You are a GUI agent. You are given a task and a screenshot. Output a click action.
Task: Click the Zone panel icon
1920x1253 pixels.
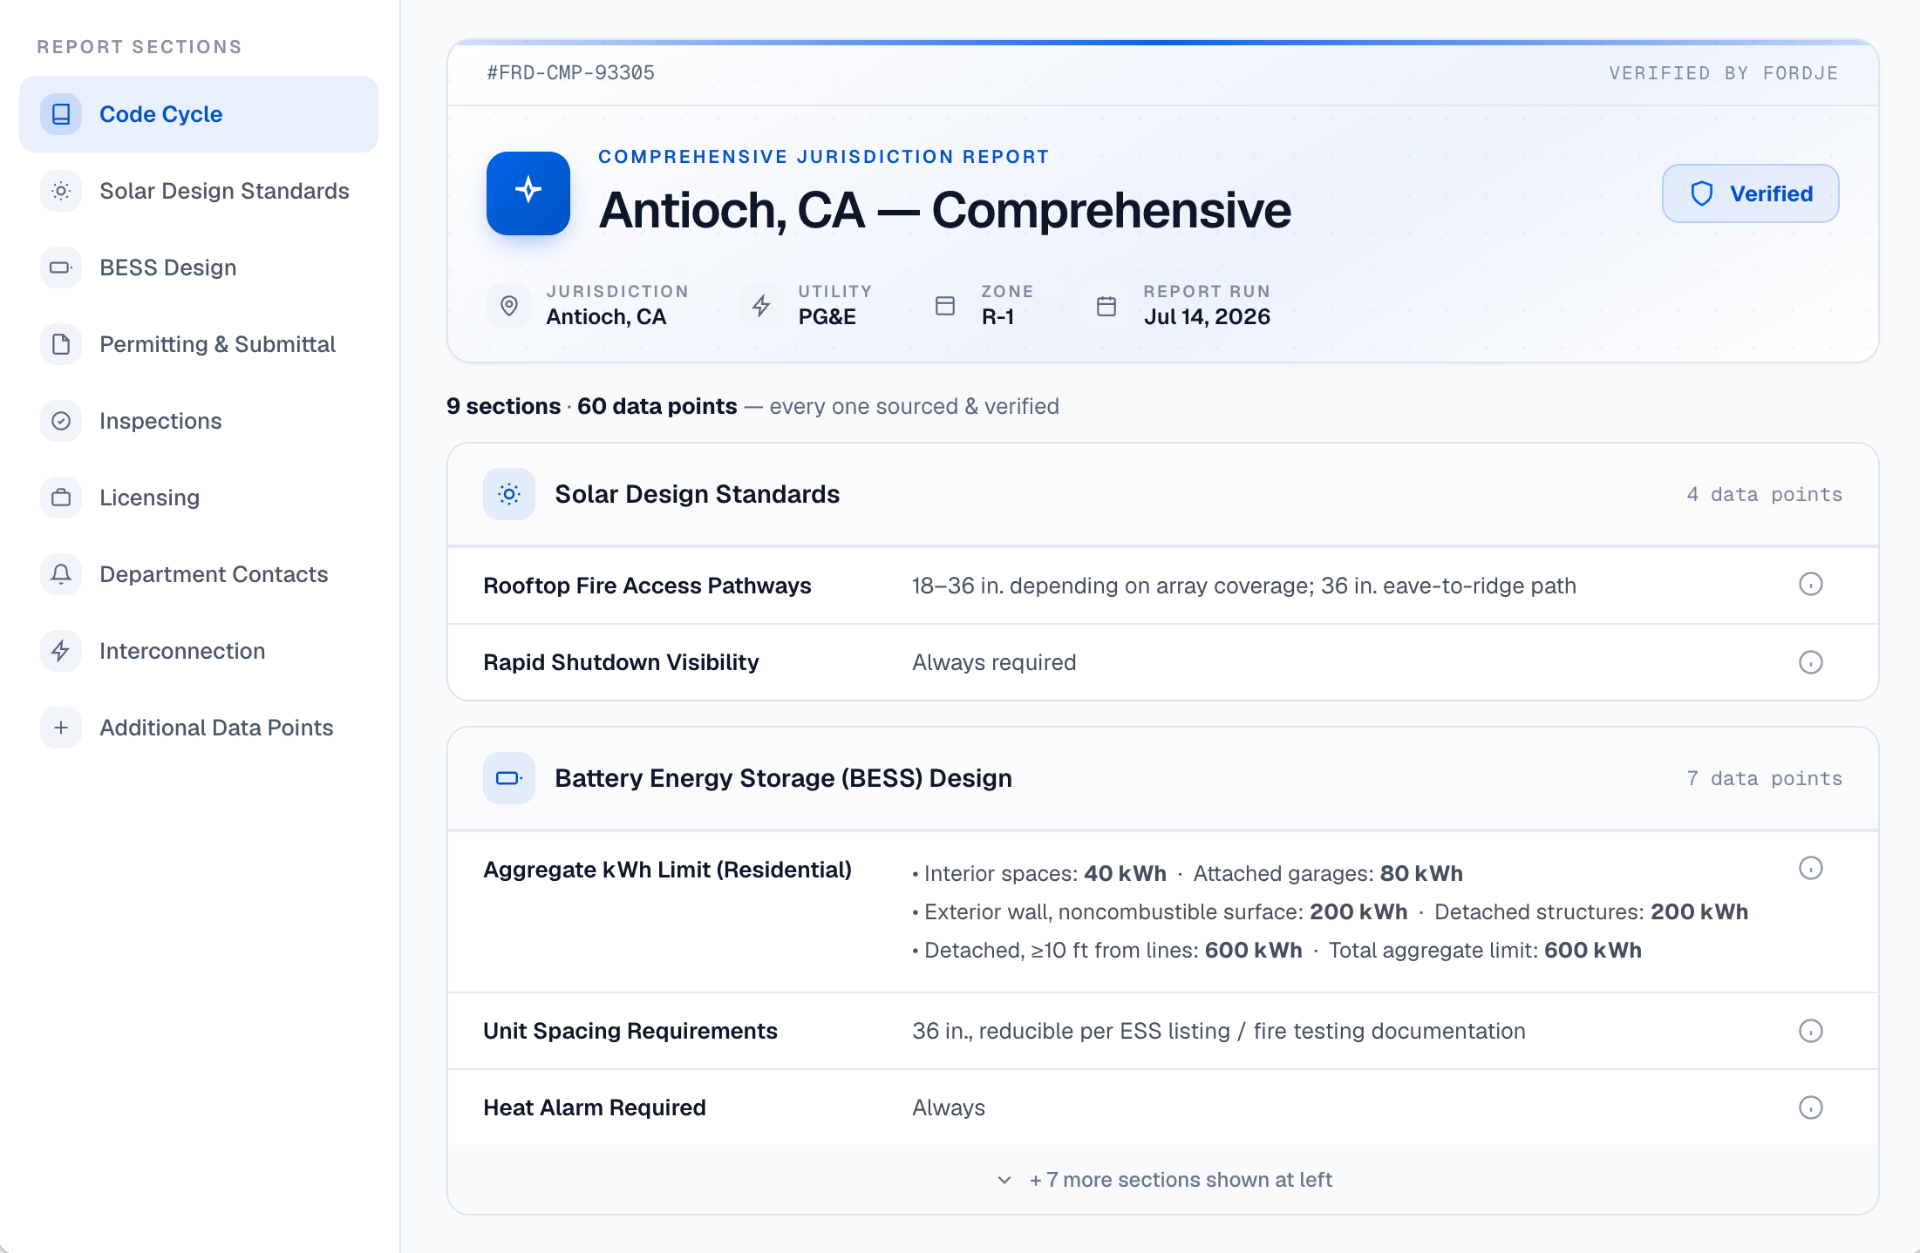coord(945,305)
